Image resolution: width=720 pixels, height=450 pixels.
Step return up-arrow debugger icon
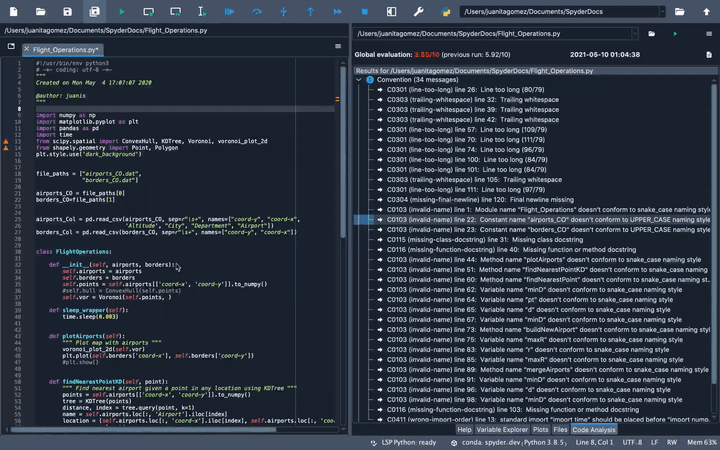click(x=310, y=11)
